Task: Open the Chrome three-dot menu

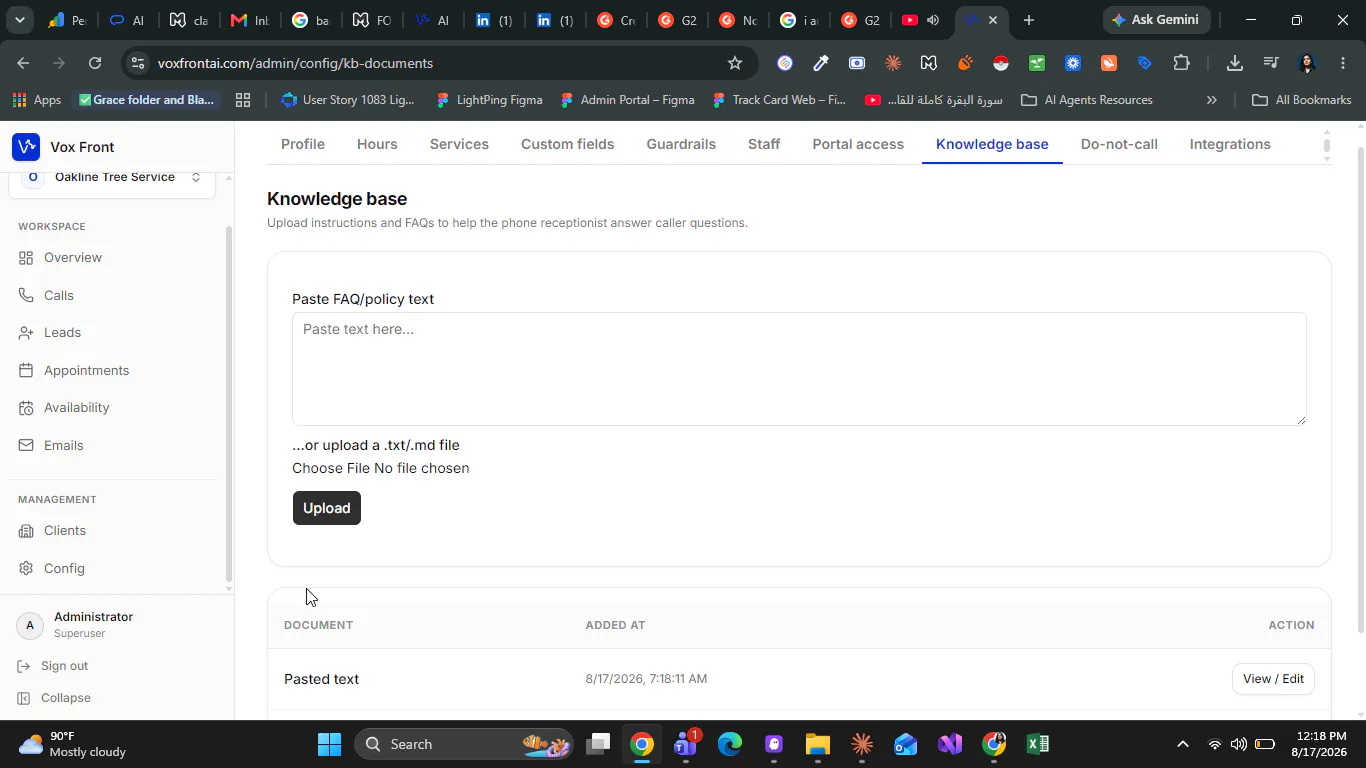Action: tap(1342, 63)
